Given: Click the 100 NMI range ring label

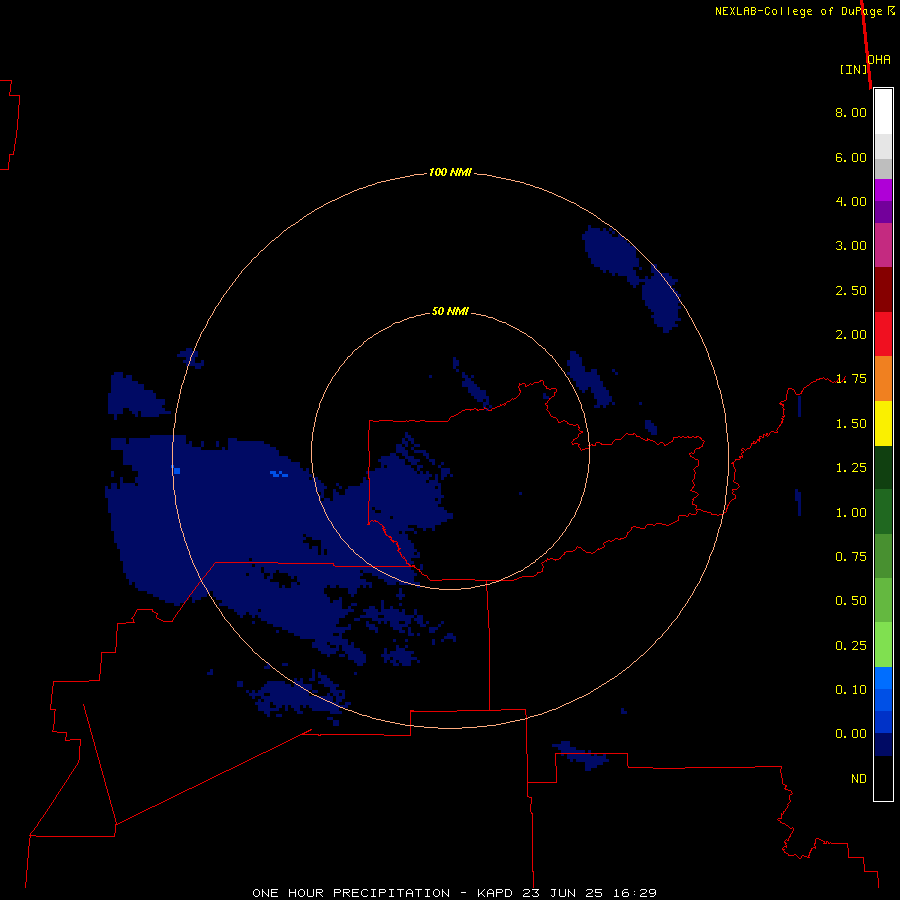Looking at the screenshot, I should (x=450, y=172).
